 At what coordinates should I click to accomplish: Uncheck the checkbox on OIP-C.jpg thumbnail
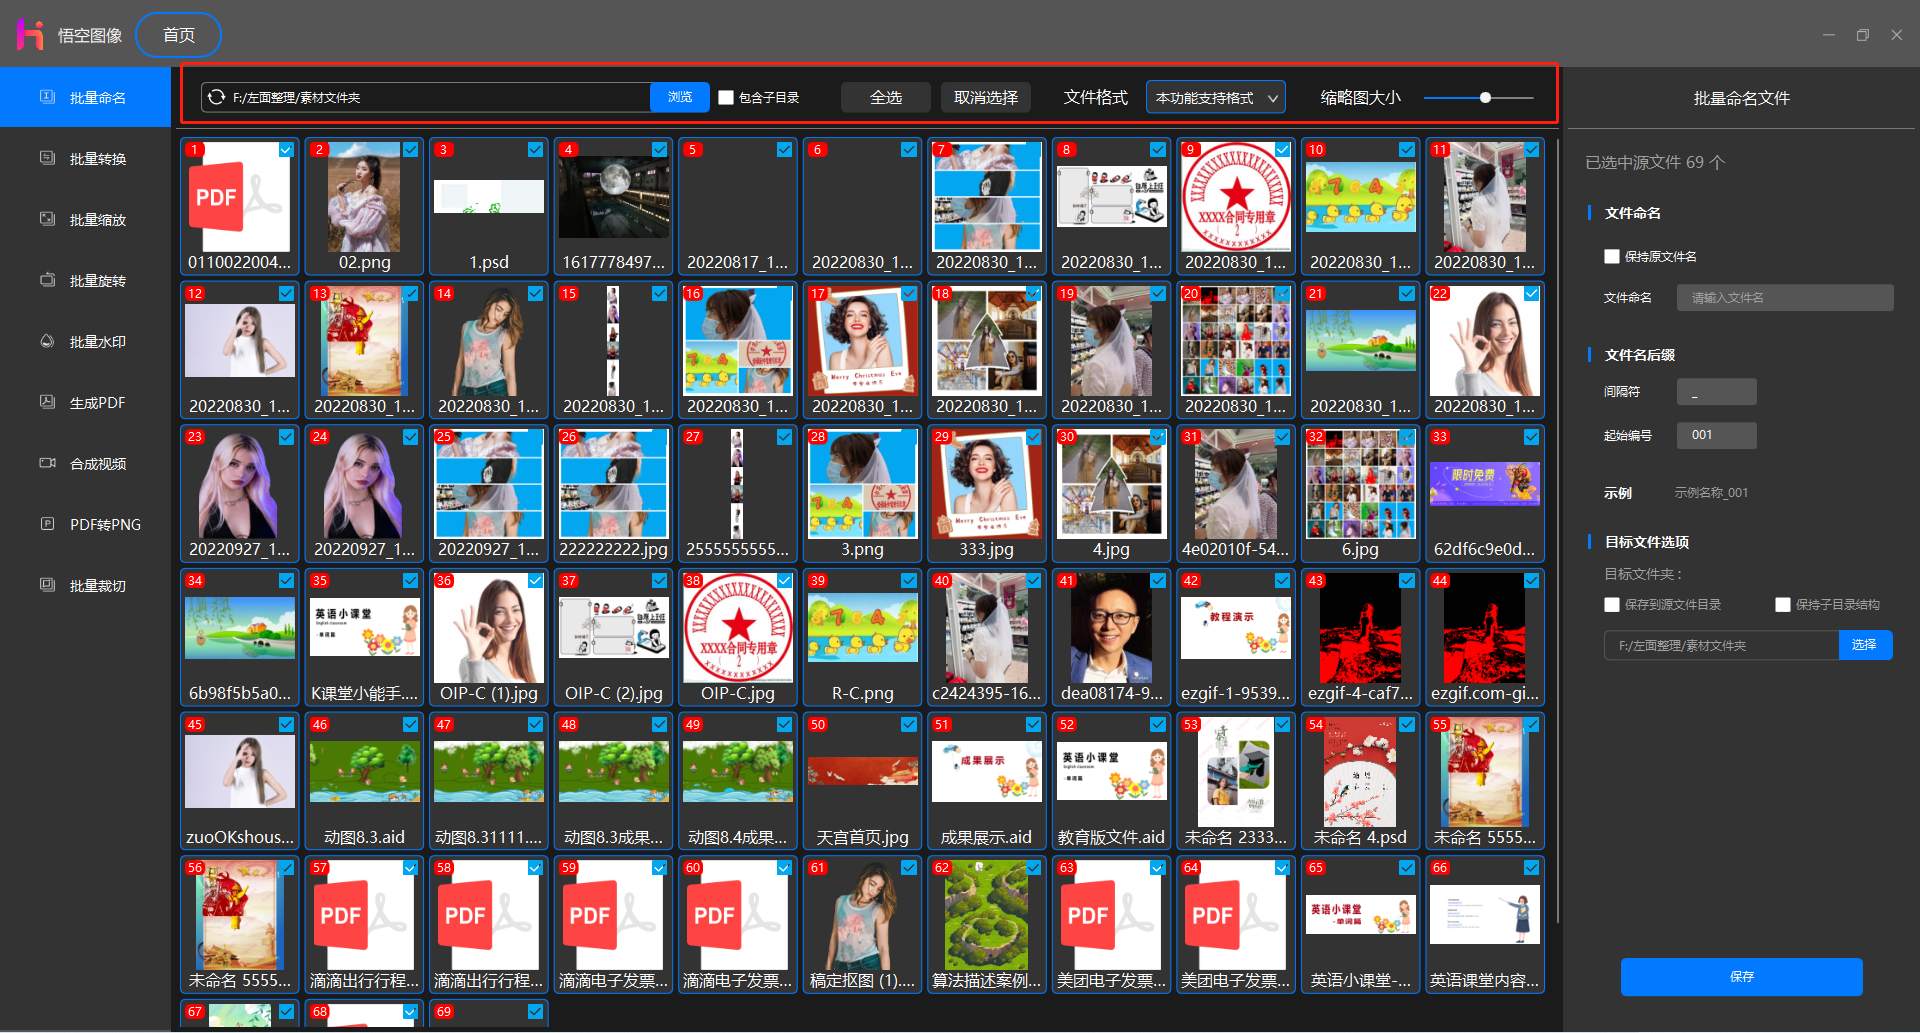[784, 580]
